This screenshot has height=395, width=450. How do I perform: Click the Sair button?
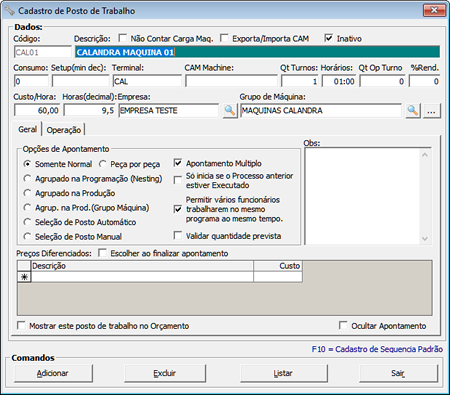tap(398, 373)
